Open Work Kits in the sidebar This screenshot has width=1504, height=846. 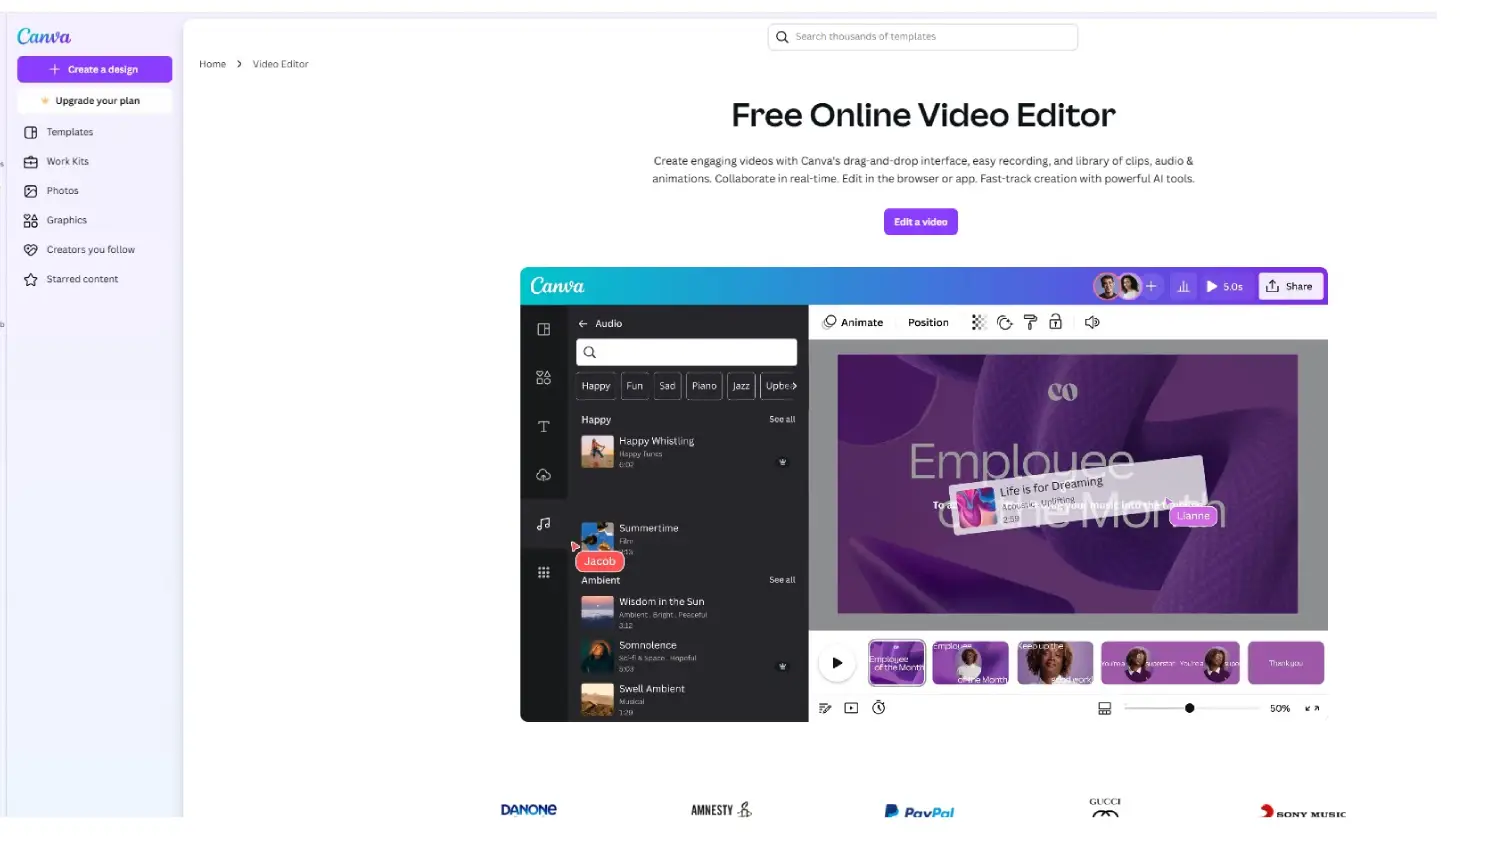[67, 161]
